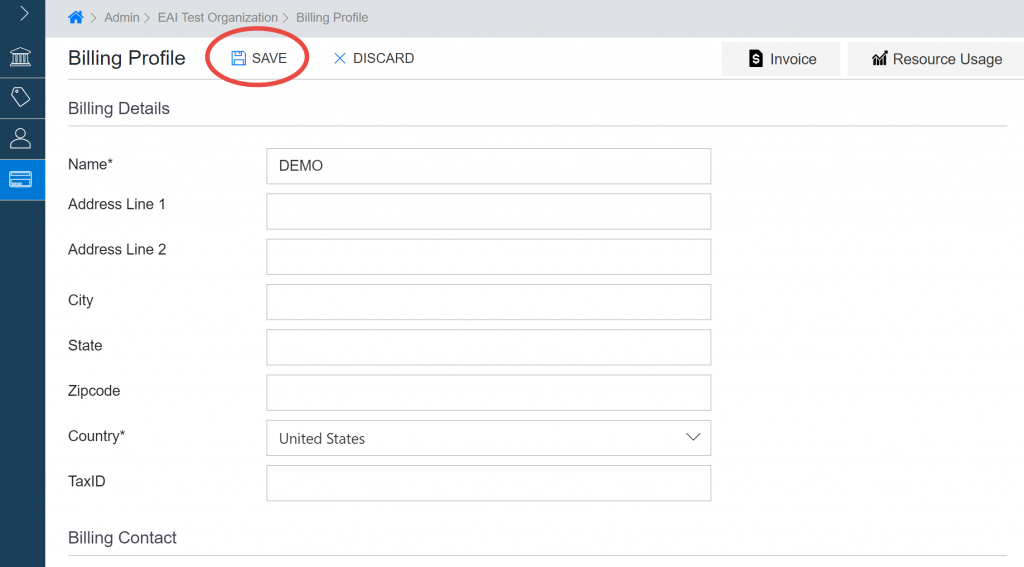Click the Country dropdown chevron arrow
1024x567 pixels.
(x=693, y=437)
